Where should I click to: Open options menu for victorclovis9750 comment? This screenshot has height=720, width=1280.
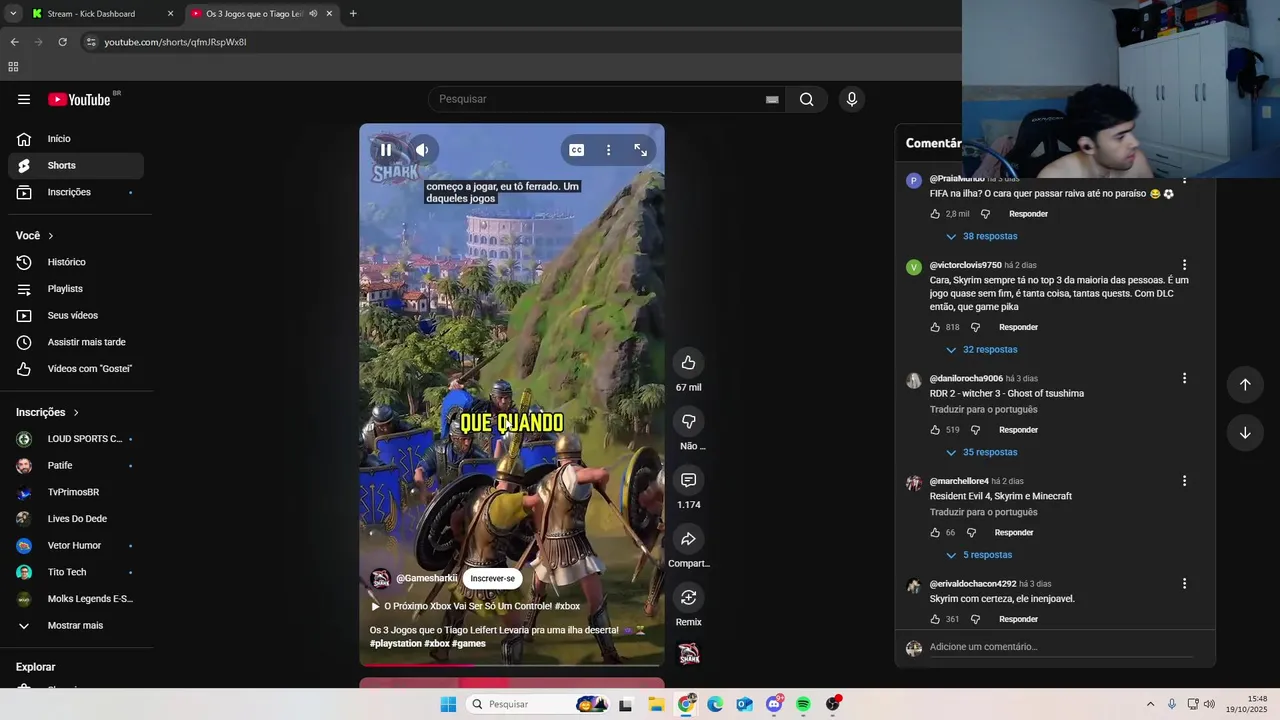tap(1184, 265)
